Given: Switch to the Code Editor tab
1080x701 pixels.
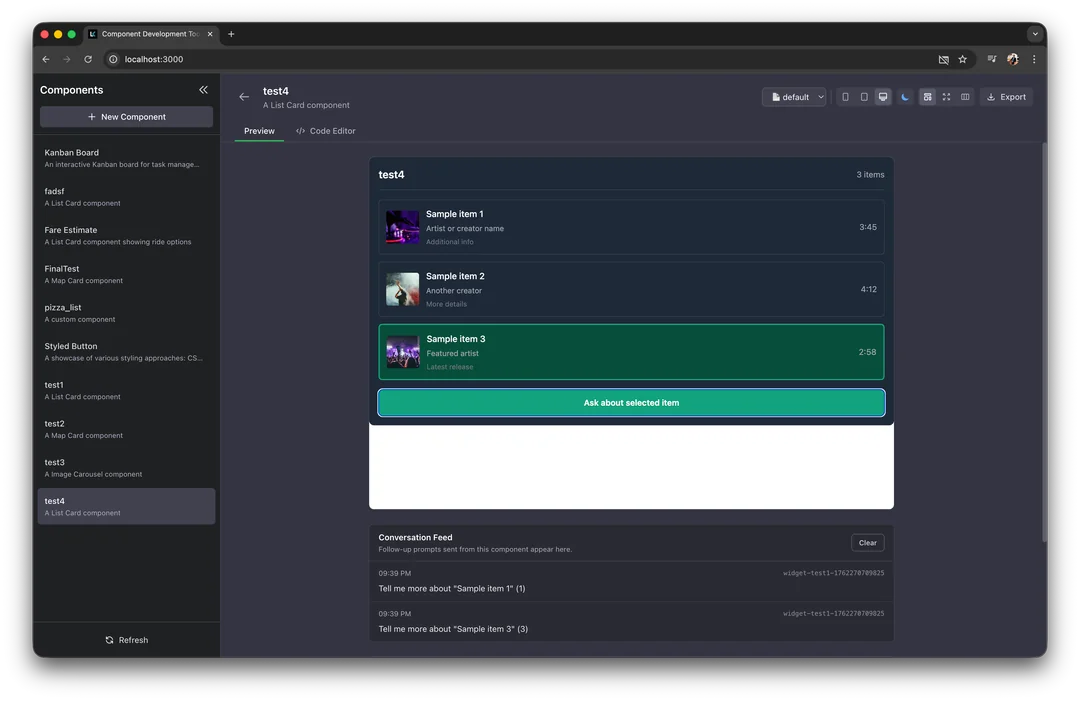Looking at the screenshot, I should 325,130.
